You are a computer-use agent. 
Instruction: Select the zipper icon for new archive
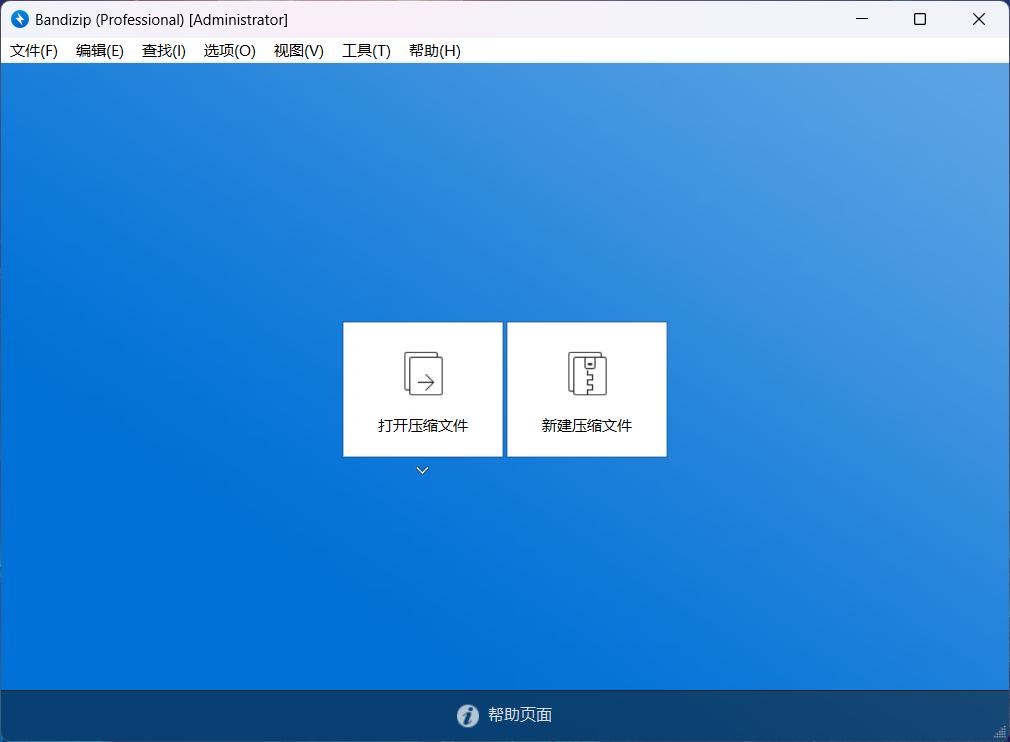click(586, 373)
